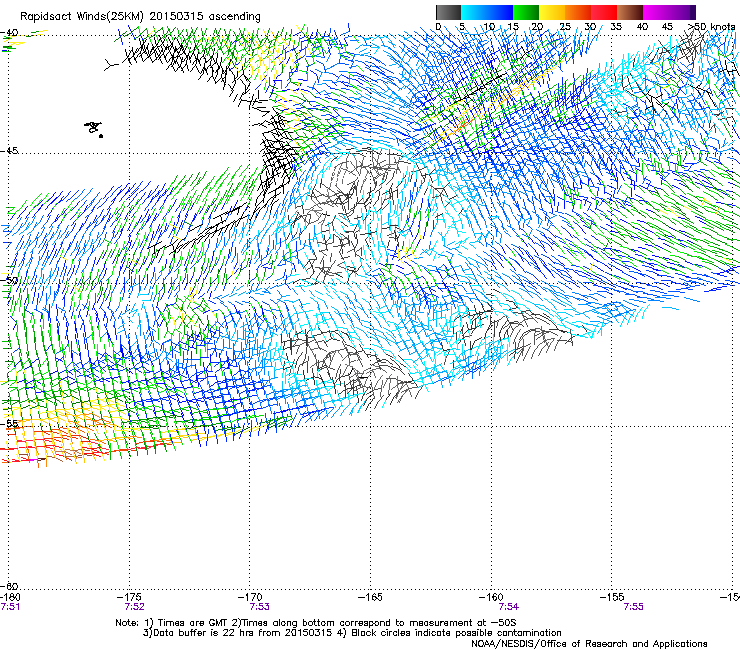
Task: Click the red 30-35 knots color segment
Action: (x=604, y=12)
